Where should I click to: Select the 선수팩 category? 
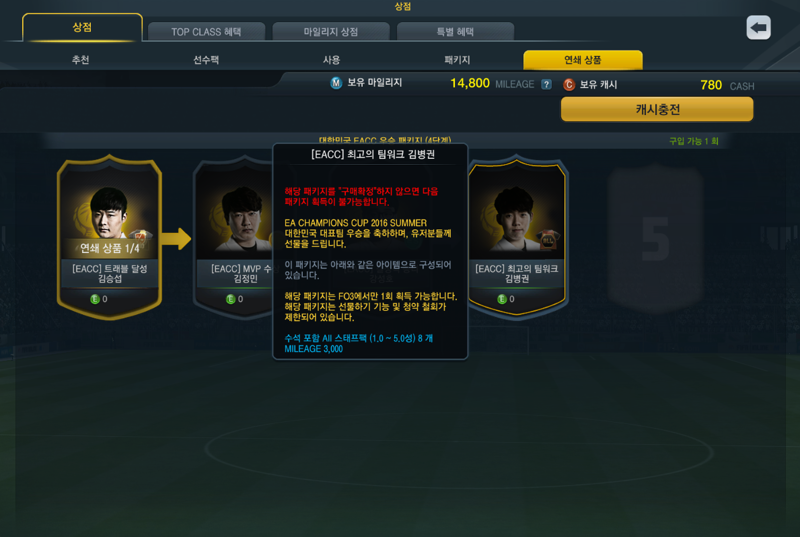pyautogui.click(x=206, y=60)
